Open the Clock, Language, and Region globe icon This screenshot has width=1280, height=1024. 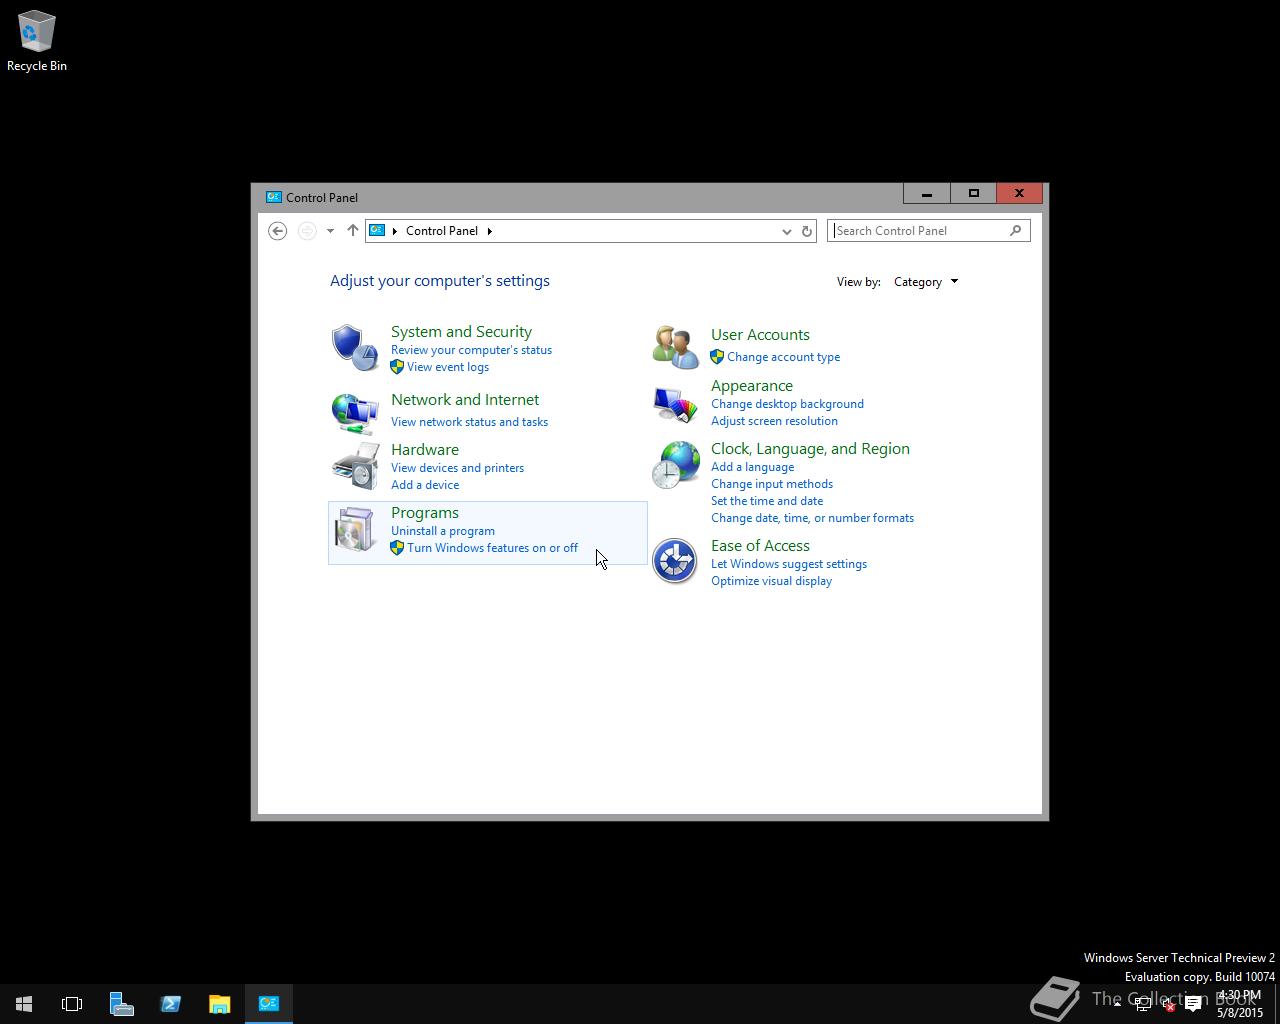point(675,465)
